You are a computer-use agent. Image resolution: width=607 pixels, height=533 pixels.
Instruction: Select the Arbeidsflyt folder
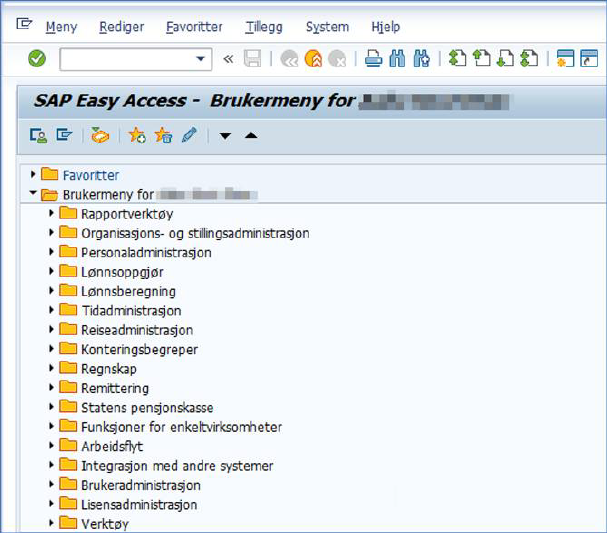(x=112, y=446)
